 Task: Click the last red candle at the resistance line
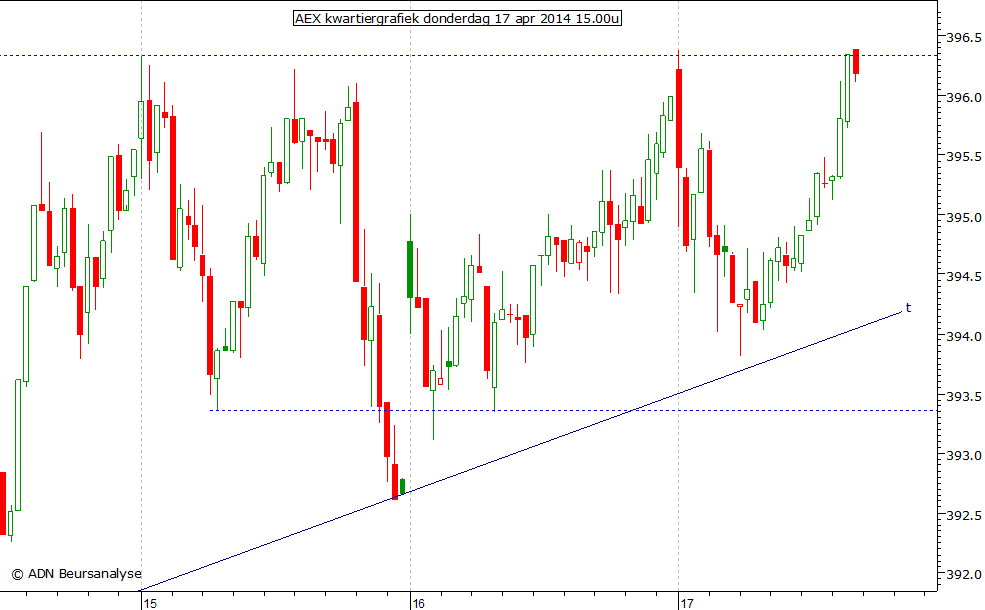[856, 62]
